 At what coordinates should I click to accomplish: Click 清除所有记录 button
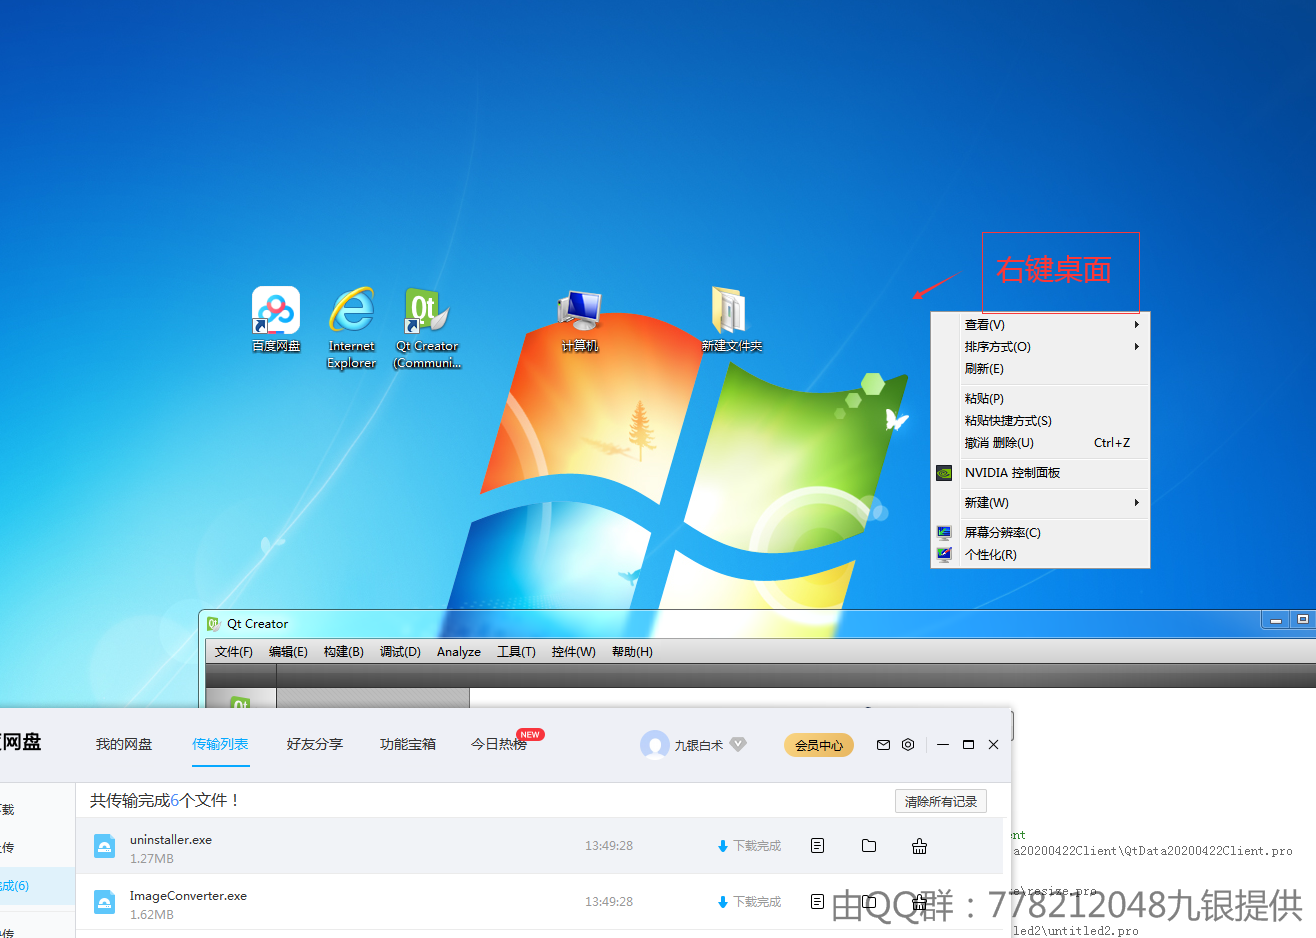(x=941, y=801)
